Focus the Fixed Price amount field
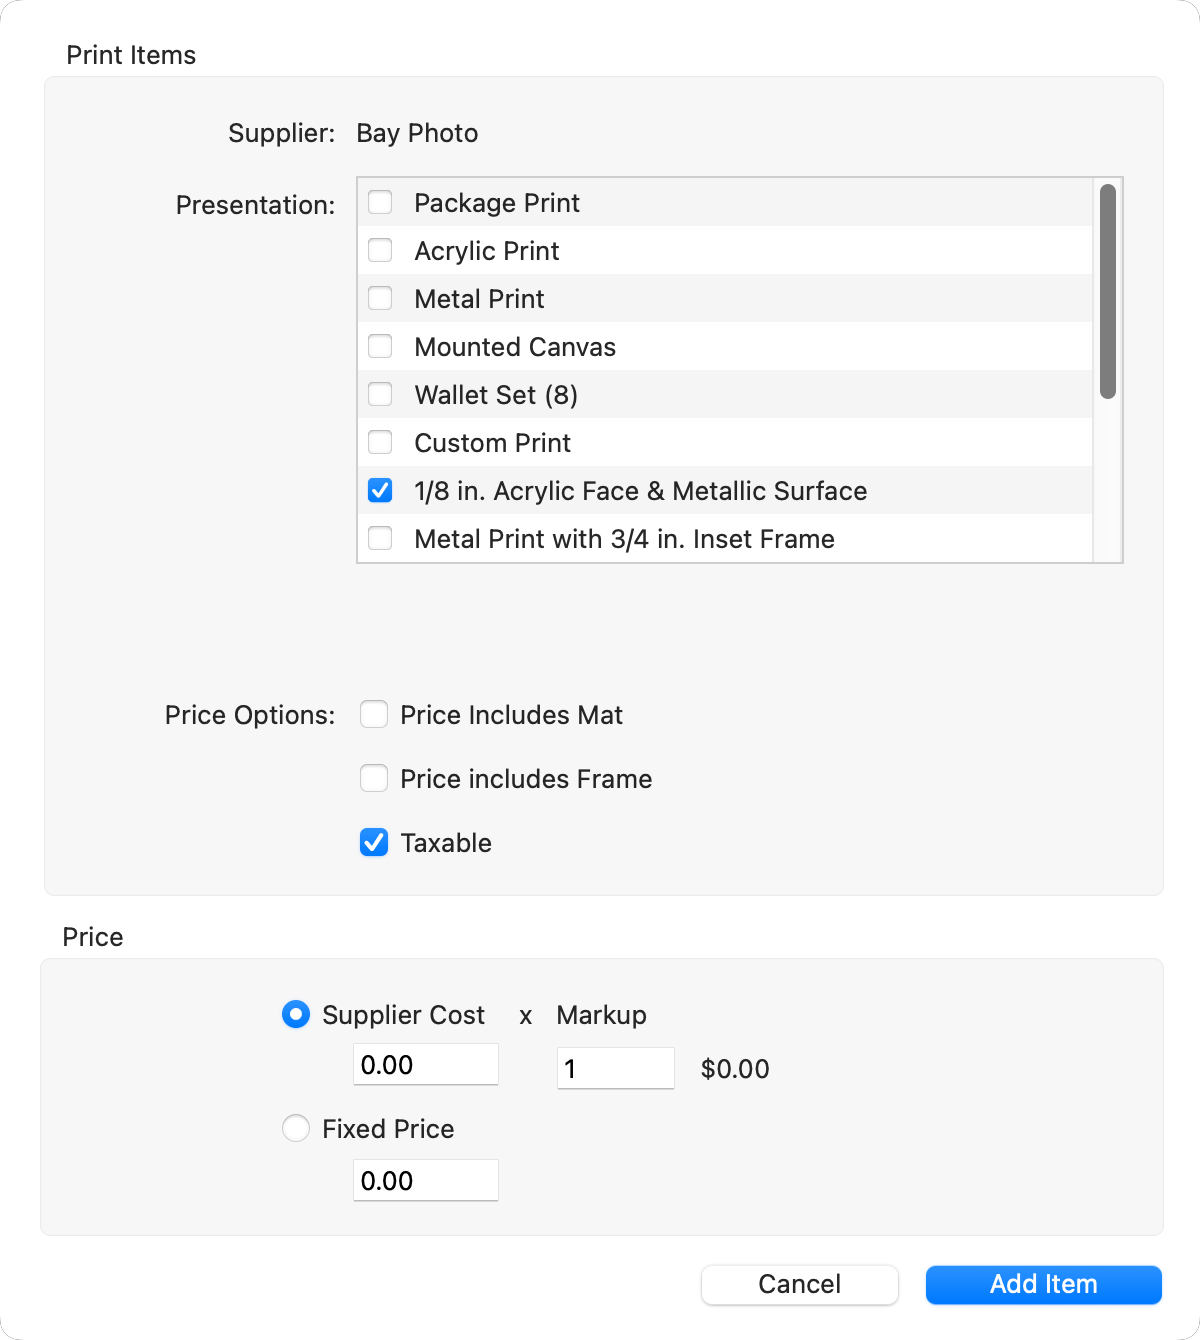Image resolution: width=1200 pixels, height=1340 pixels. pyautogui.click(x=425, y=1181)
